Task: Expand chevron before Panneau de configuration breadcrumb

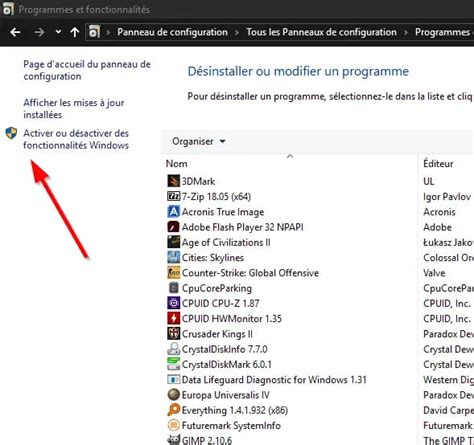Action: point(108,32)
